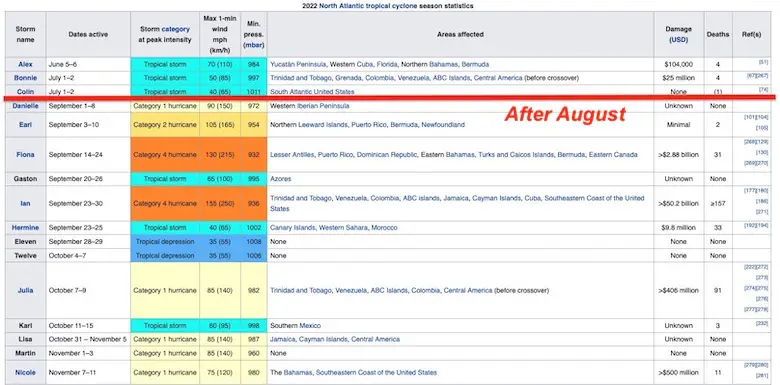
Task: Open the Julia storm link
Action: point(25,290)
